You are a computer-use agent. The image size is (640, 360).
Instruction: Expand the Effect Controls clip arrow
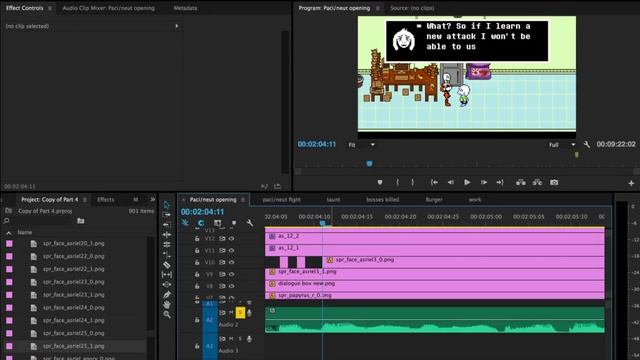click(177, 26)
